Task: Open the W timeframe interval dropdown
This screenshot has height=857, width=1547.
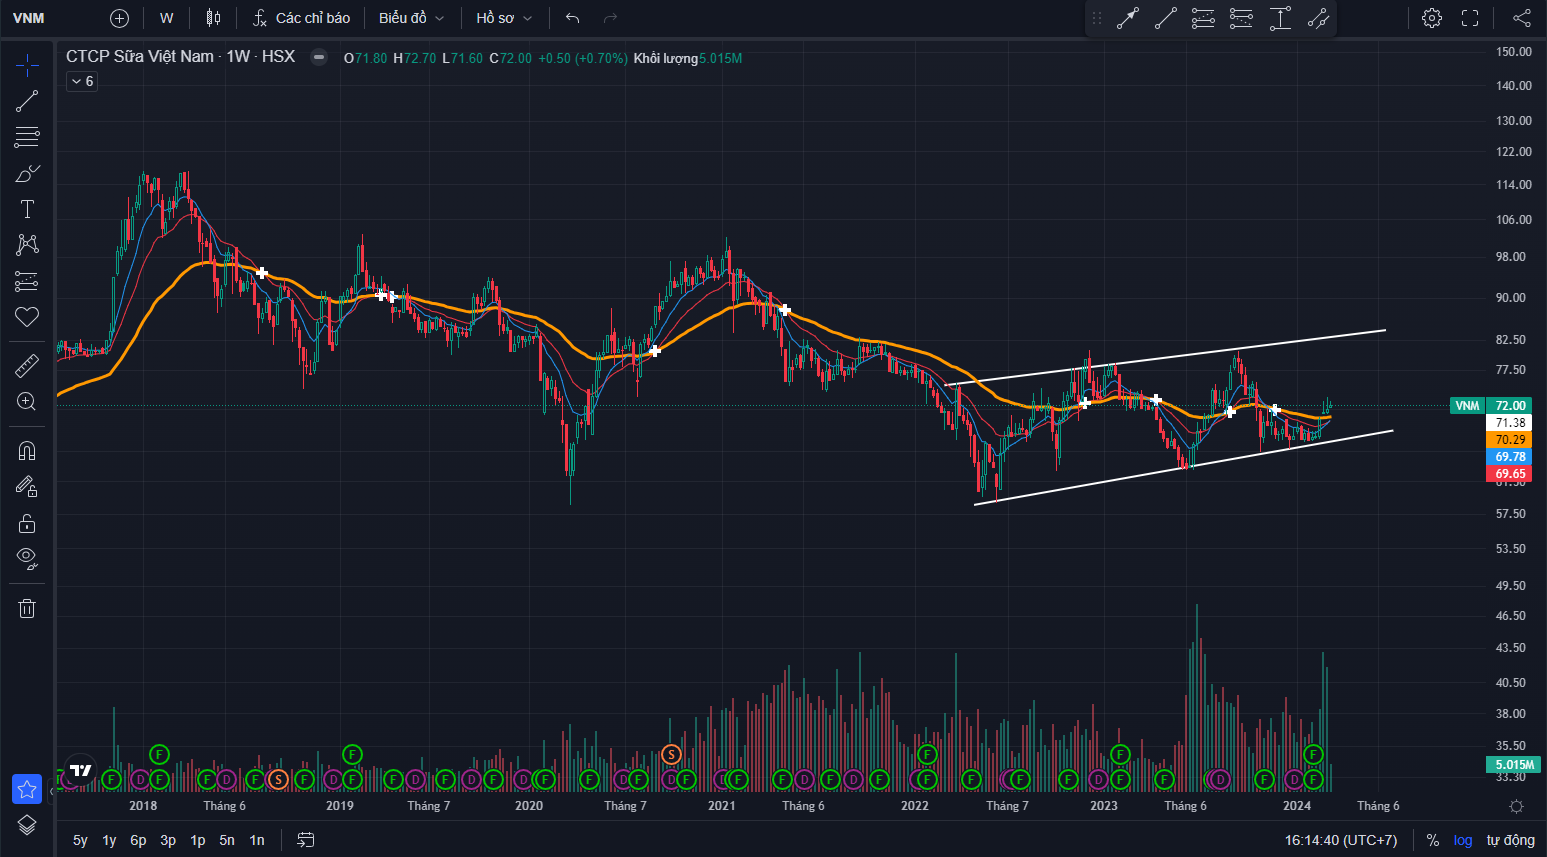Action: (166, 18)
